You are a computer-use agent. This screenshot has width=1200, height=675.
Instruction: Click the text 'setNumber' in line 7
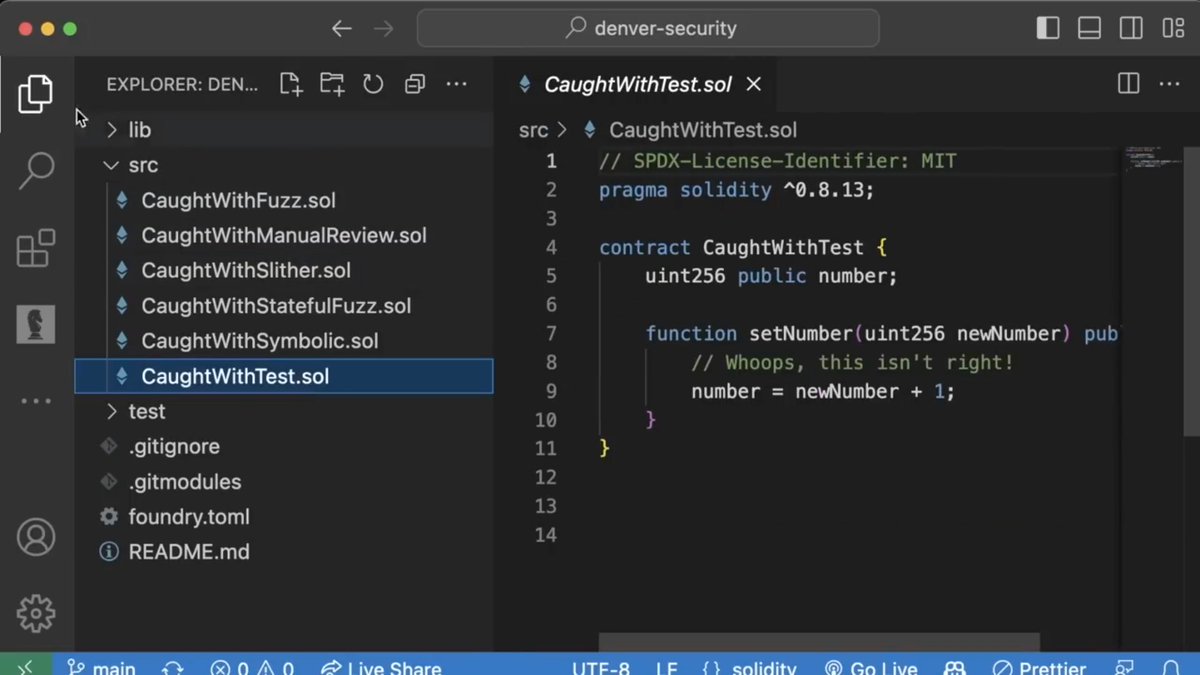(801, 333)
